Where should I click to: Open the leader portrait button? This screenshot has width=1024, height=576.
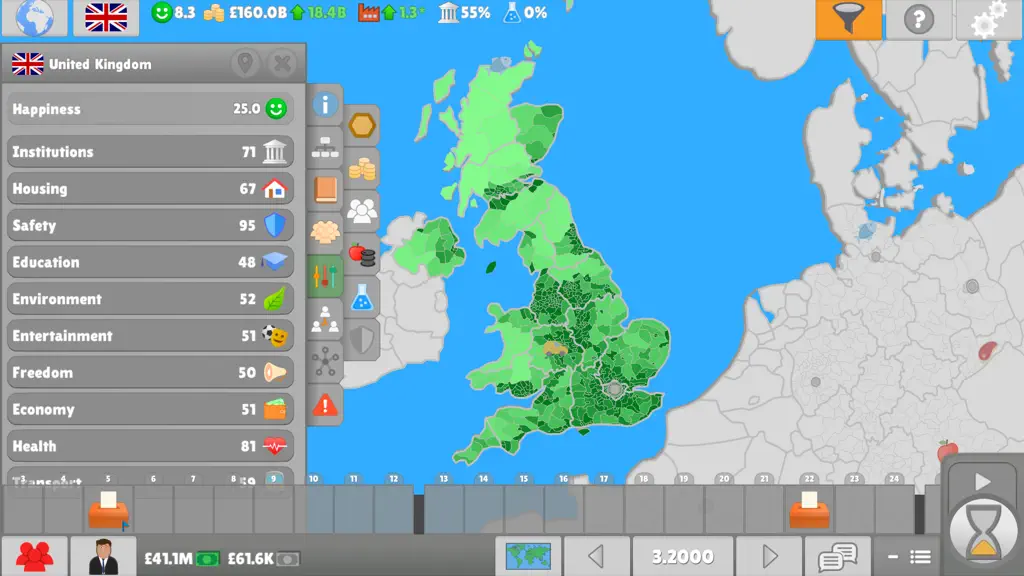[x=103, y=556]
